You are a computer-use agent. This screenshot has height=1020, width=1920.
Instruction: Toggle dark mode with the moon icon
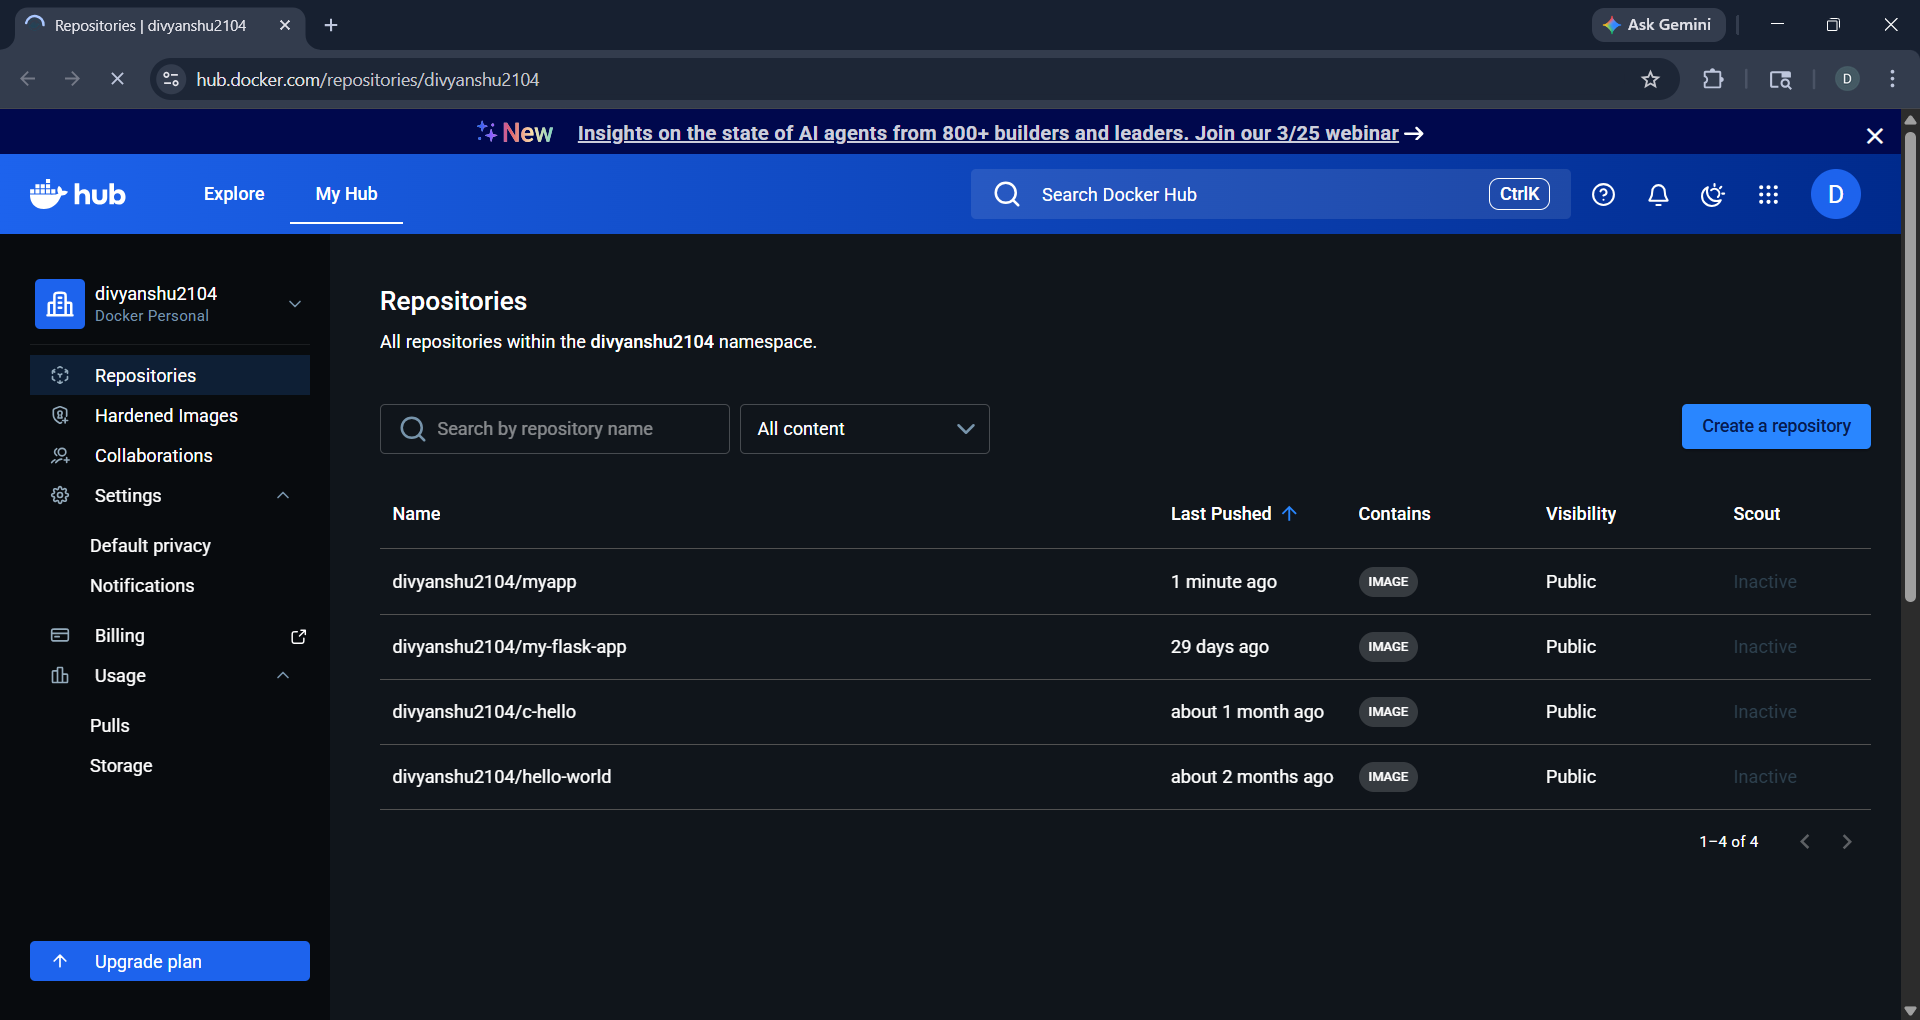click(1713, 194)
